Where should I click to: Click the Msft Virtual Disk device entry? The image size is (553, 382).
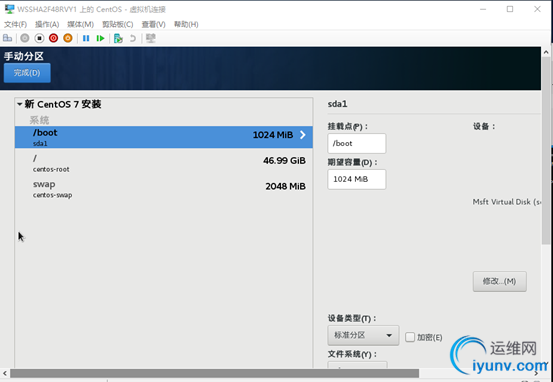click(506, 202)
